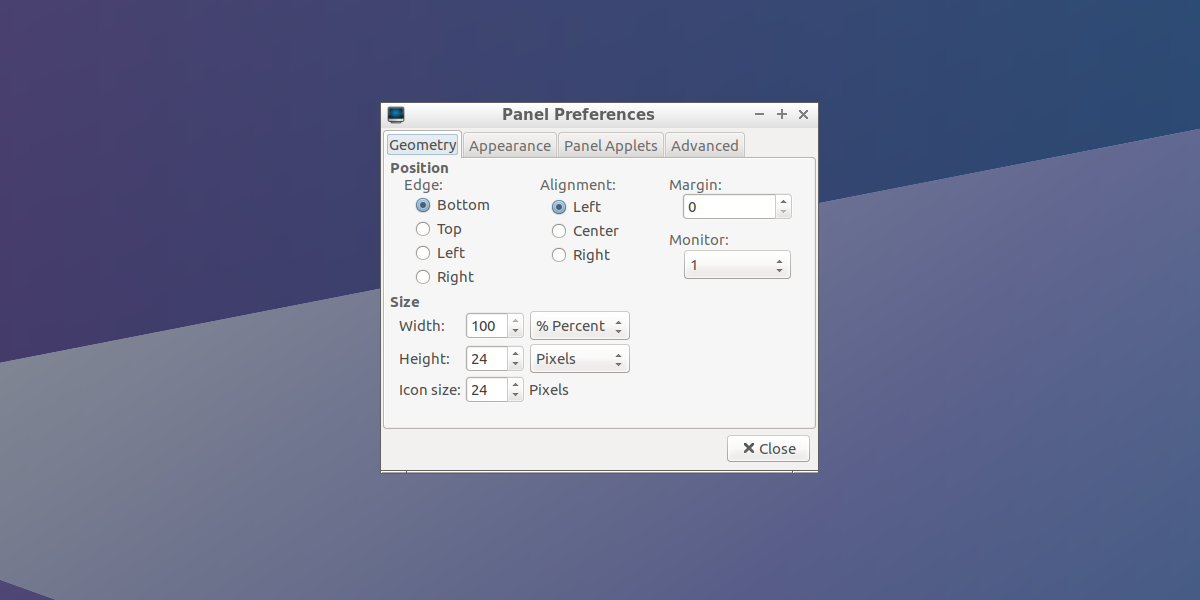This screenshot has width=1200, height=600.
Task: Click the Height input field
Action: pos(487,359)
